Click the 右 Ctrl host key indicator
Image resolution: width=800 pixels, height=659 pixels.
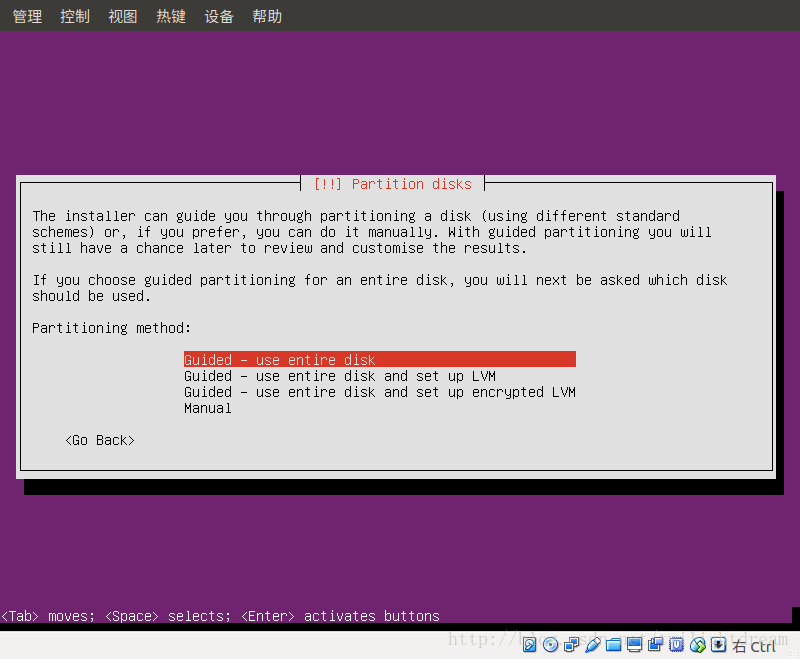click(x=755, y=646)
